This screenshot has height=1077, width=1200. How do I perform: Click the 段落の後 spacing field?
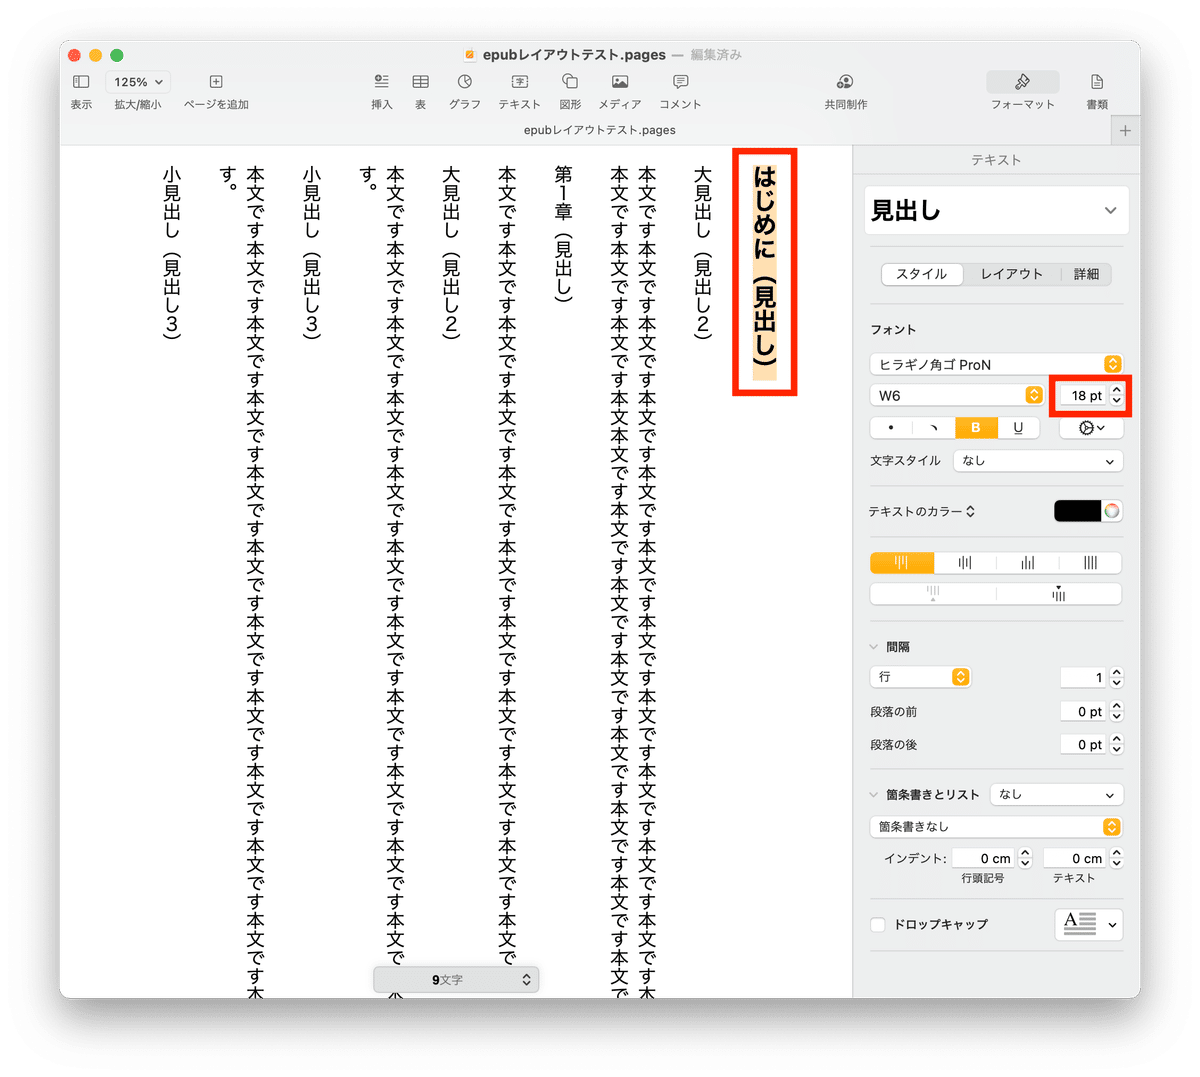tap(1084, 744)
